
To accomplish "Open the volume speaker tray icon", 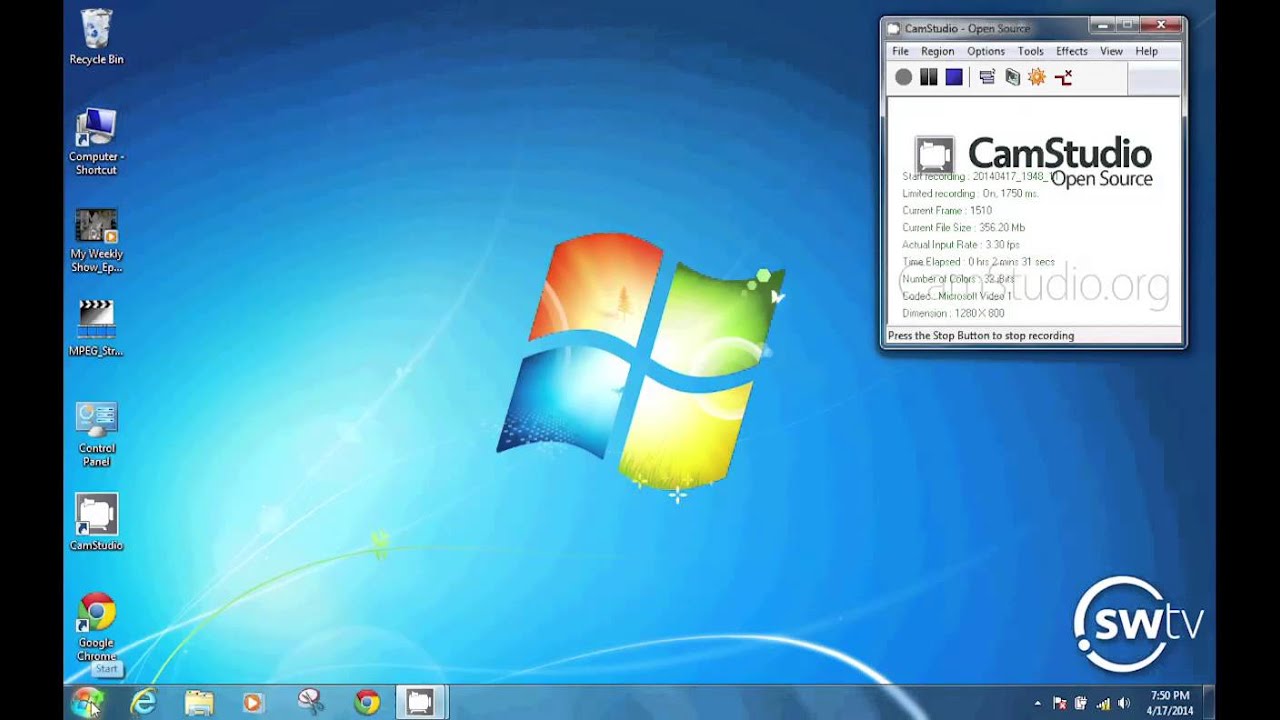I will pos(1124,704).
